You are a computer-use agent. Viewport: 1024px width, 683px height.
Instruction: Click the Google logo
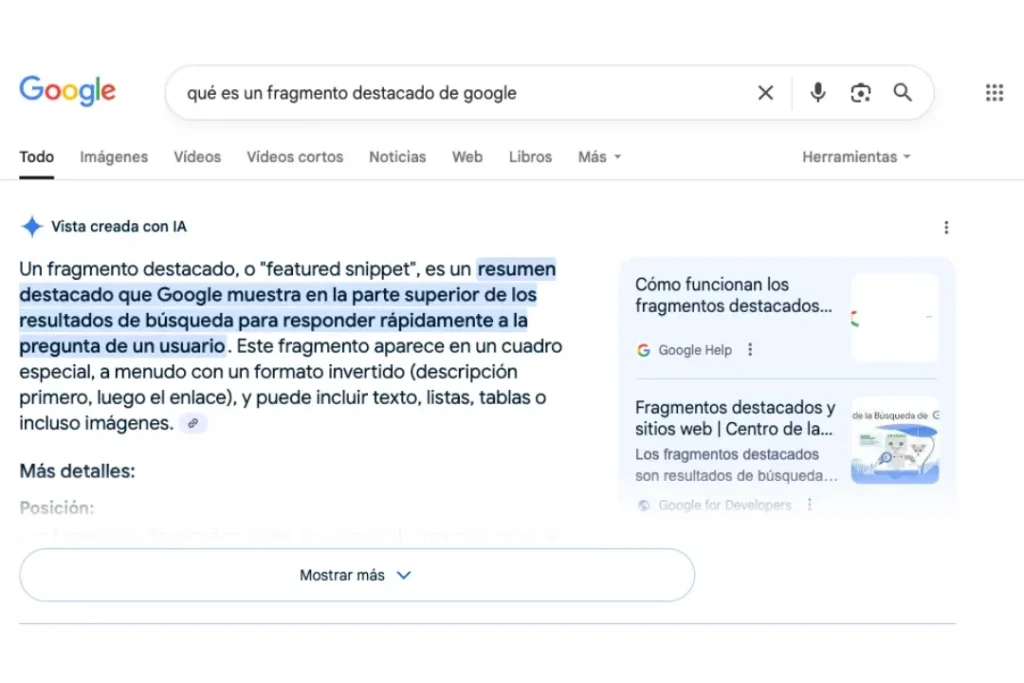point(67,90)
